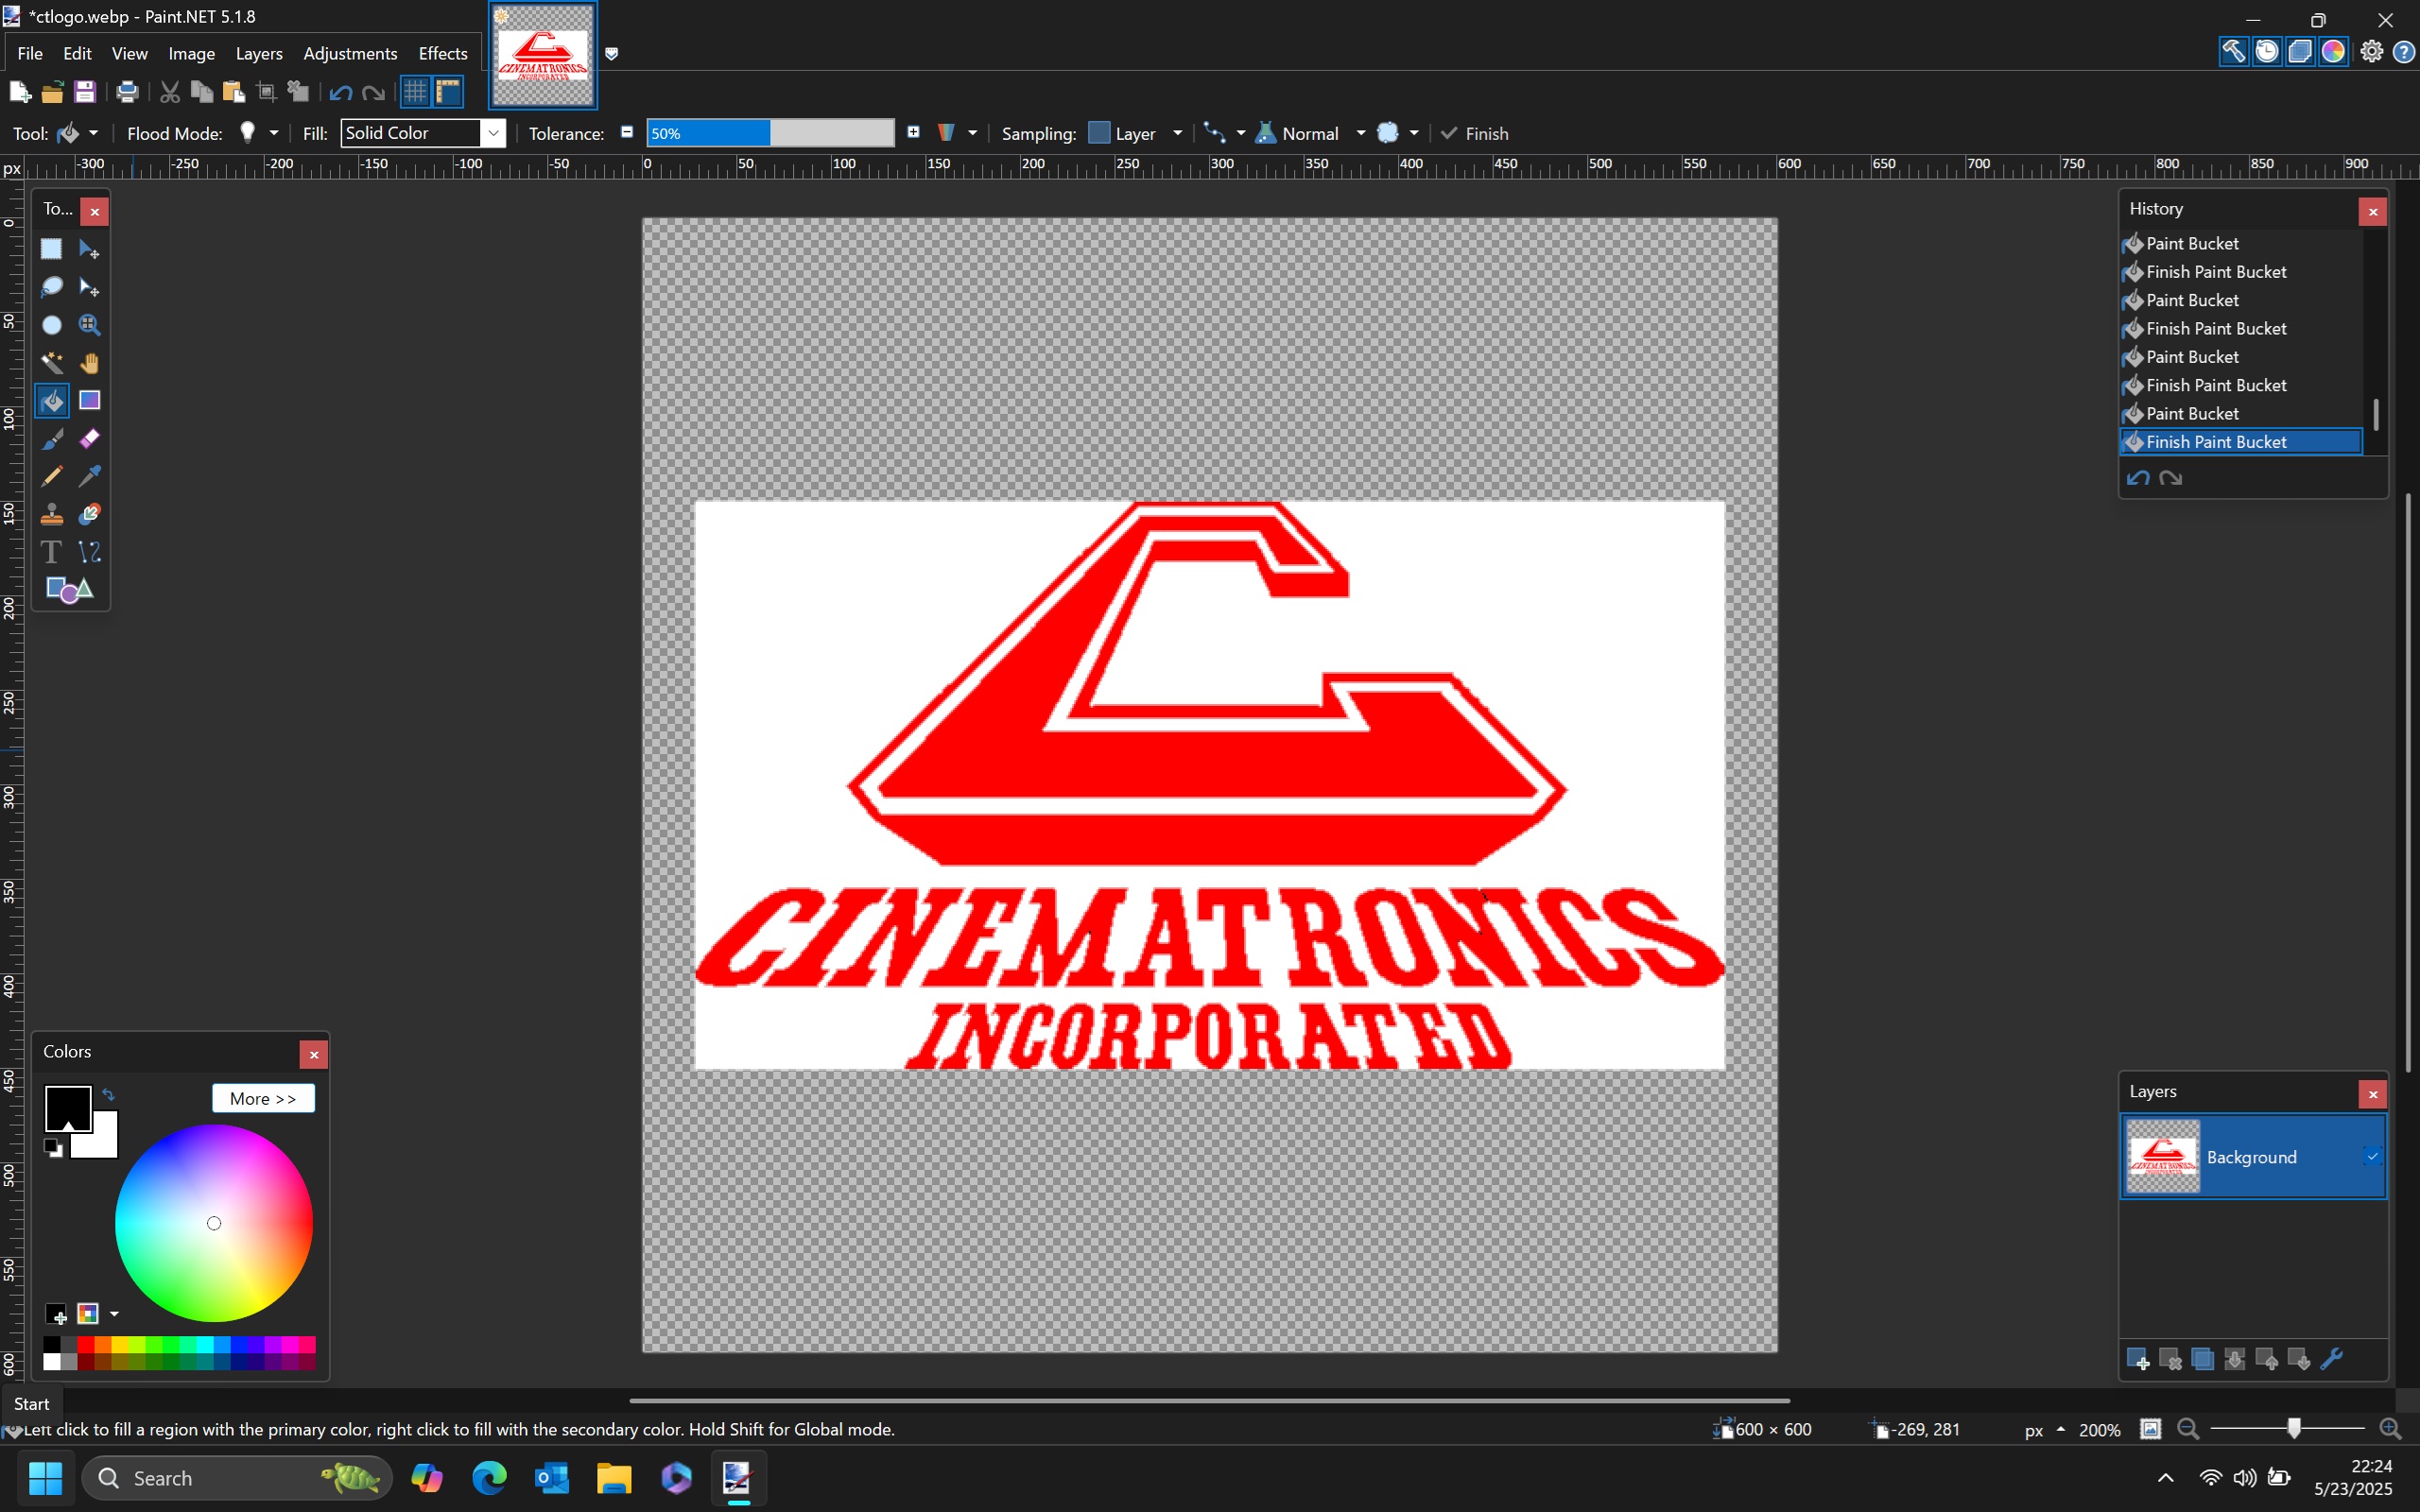Viewport: 2420px width, 1512px height.
Task: Open the Fill Solid Color dropdown
Action: [x=493, y=133]
